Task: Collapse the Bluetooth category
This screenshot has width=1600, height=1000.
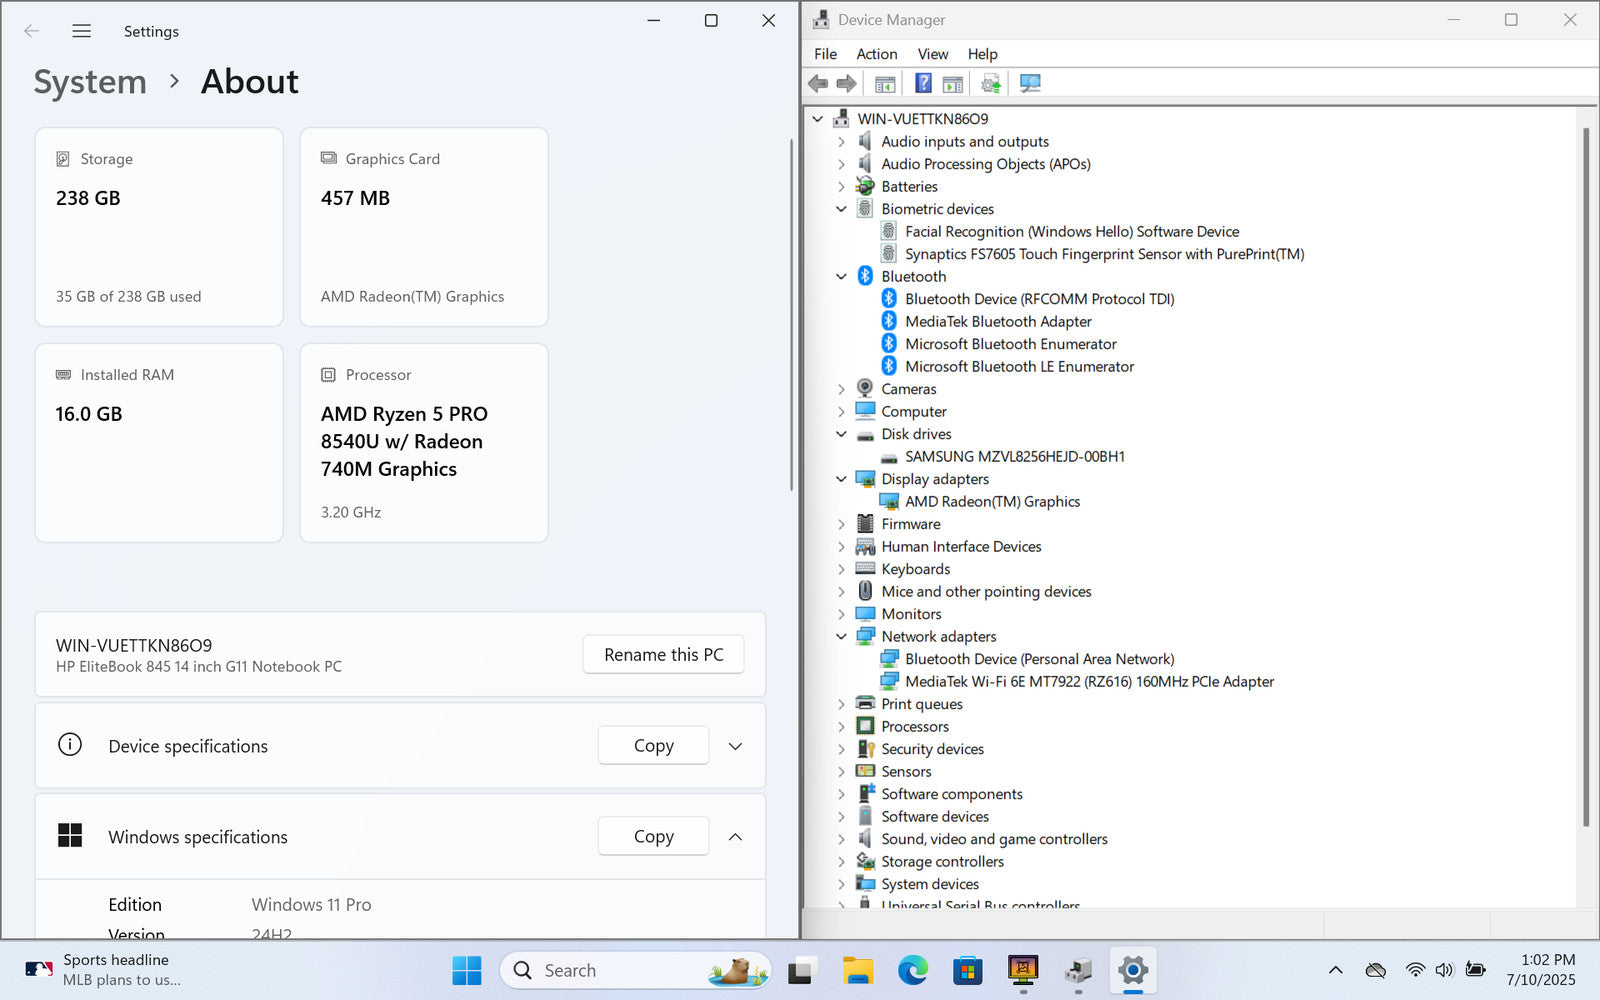Action: click(841, 277)
